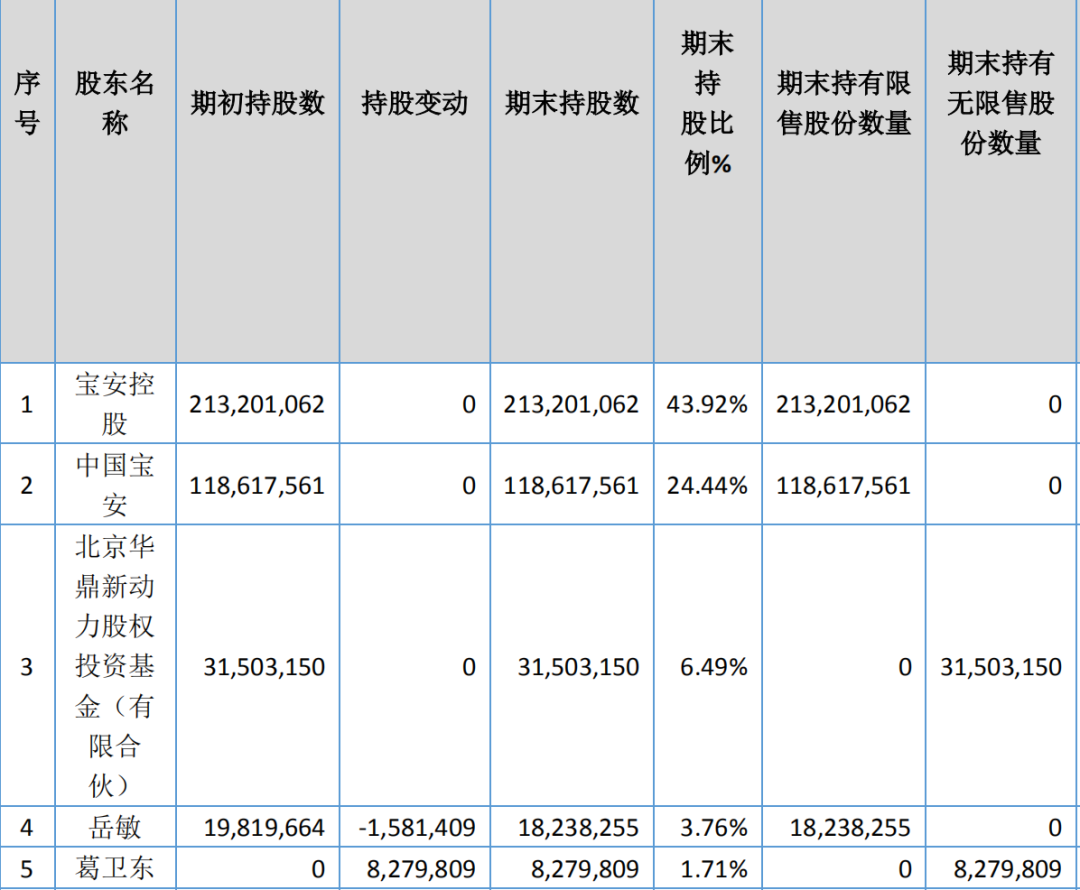Click the "24.44%" ratio cell
Screen dimensions: 1080x890
(707, 486)
